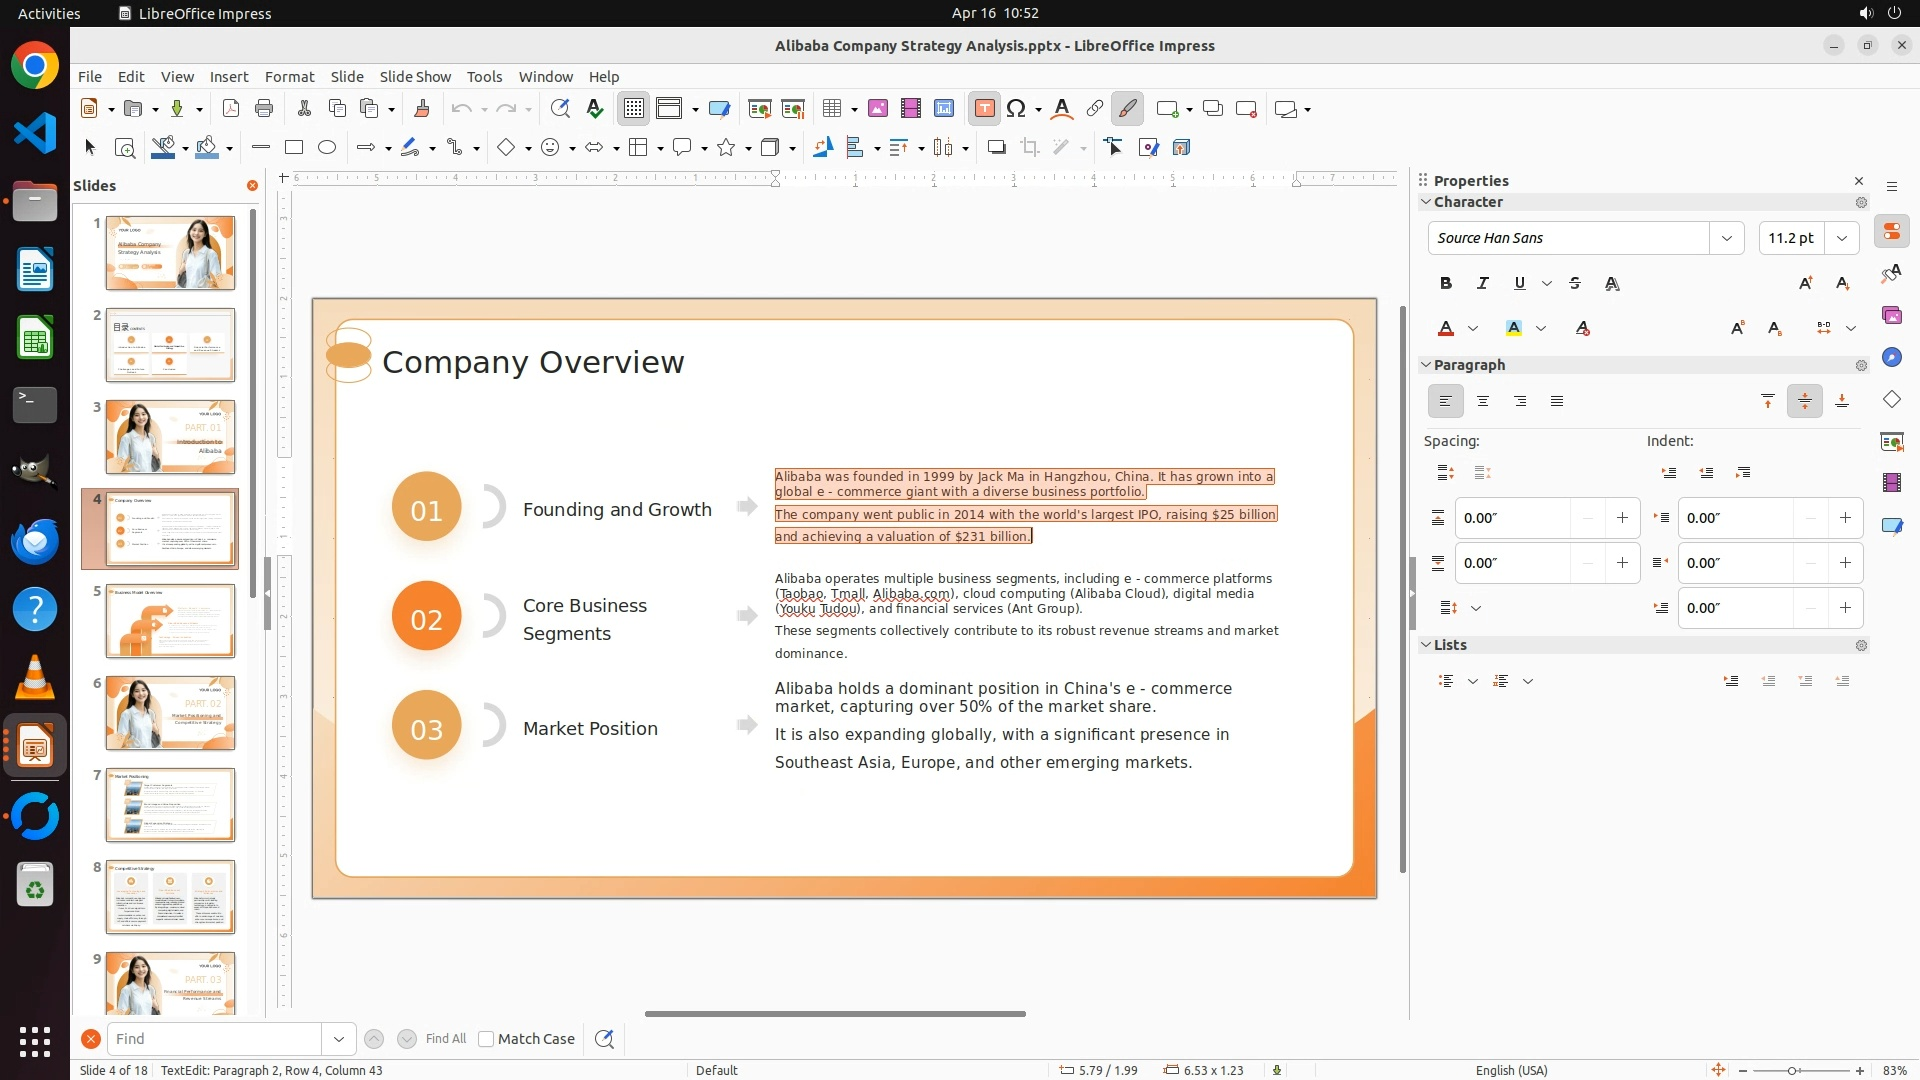The width and height of the screenshot is (1920, 1080).
Task: Open the sidebar Gallery panel icon
Action: pos(1891,316)
